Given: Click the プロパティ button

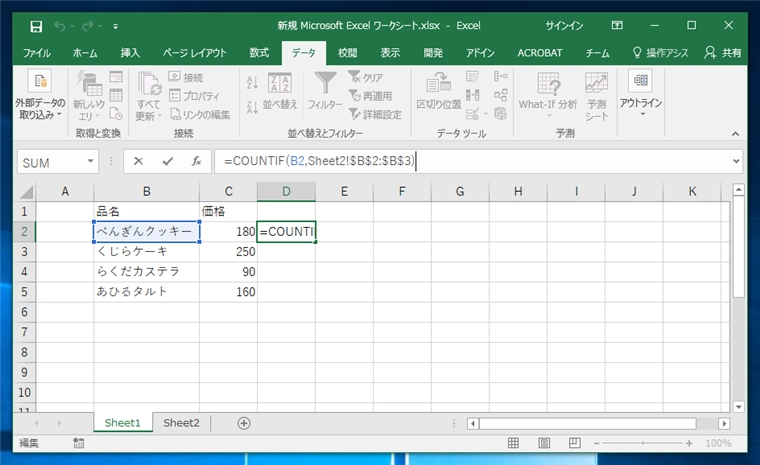Looking at the screenshot, I should (x=194, y=96).
